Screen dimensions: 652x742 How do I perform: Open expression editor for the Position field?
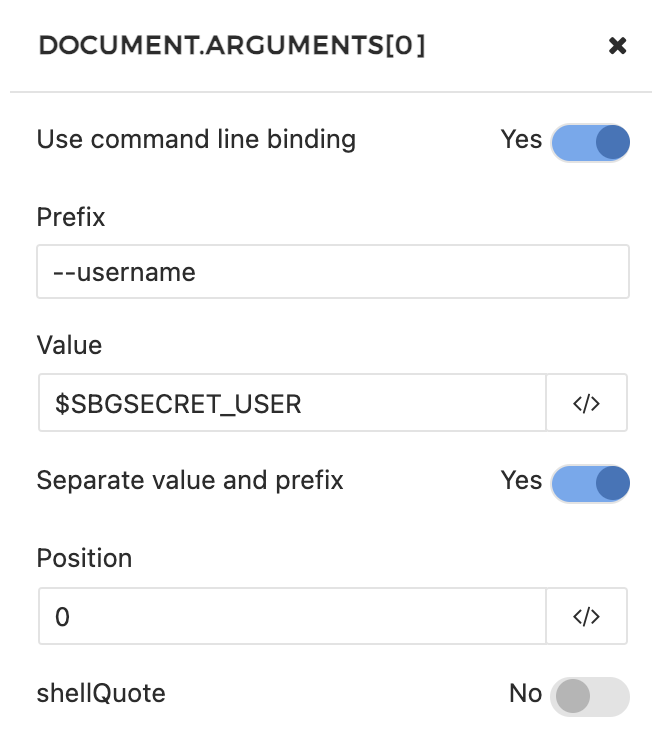(x=586, y=616)
